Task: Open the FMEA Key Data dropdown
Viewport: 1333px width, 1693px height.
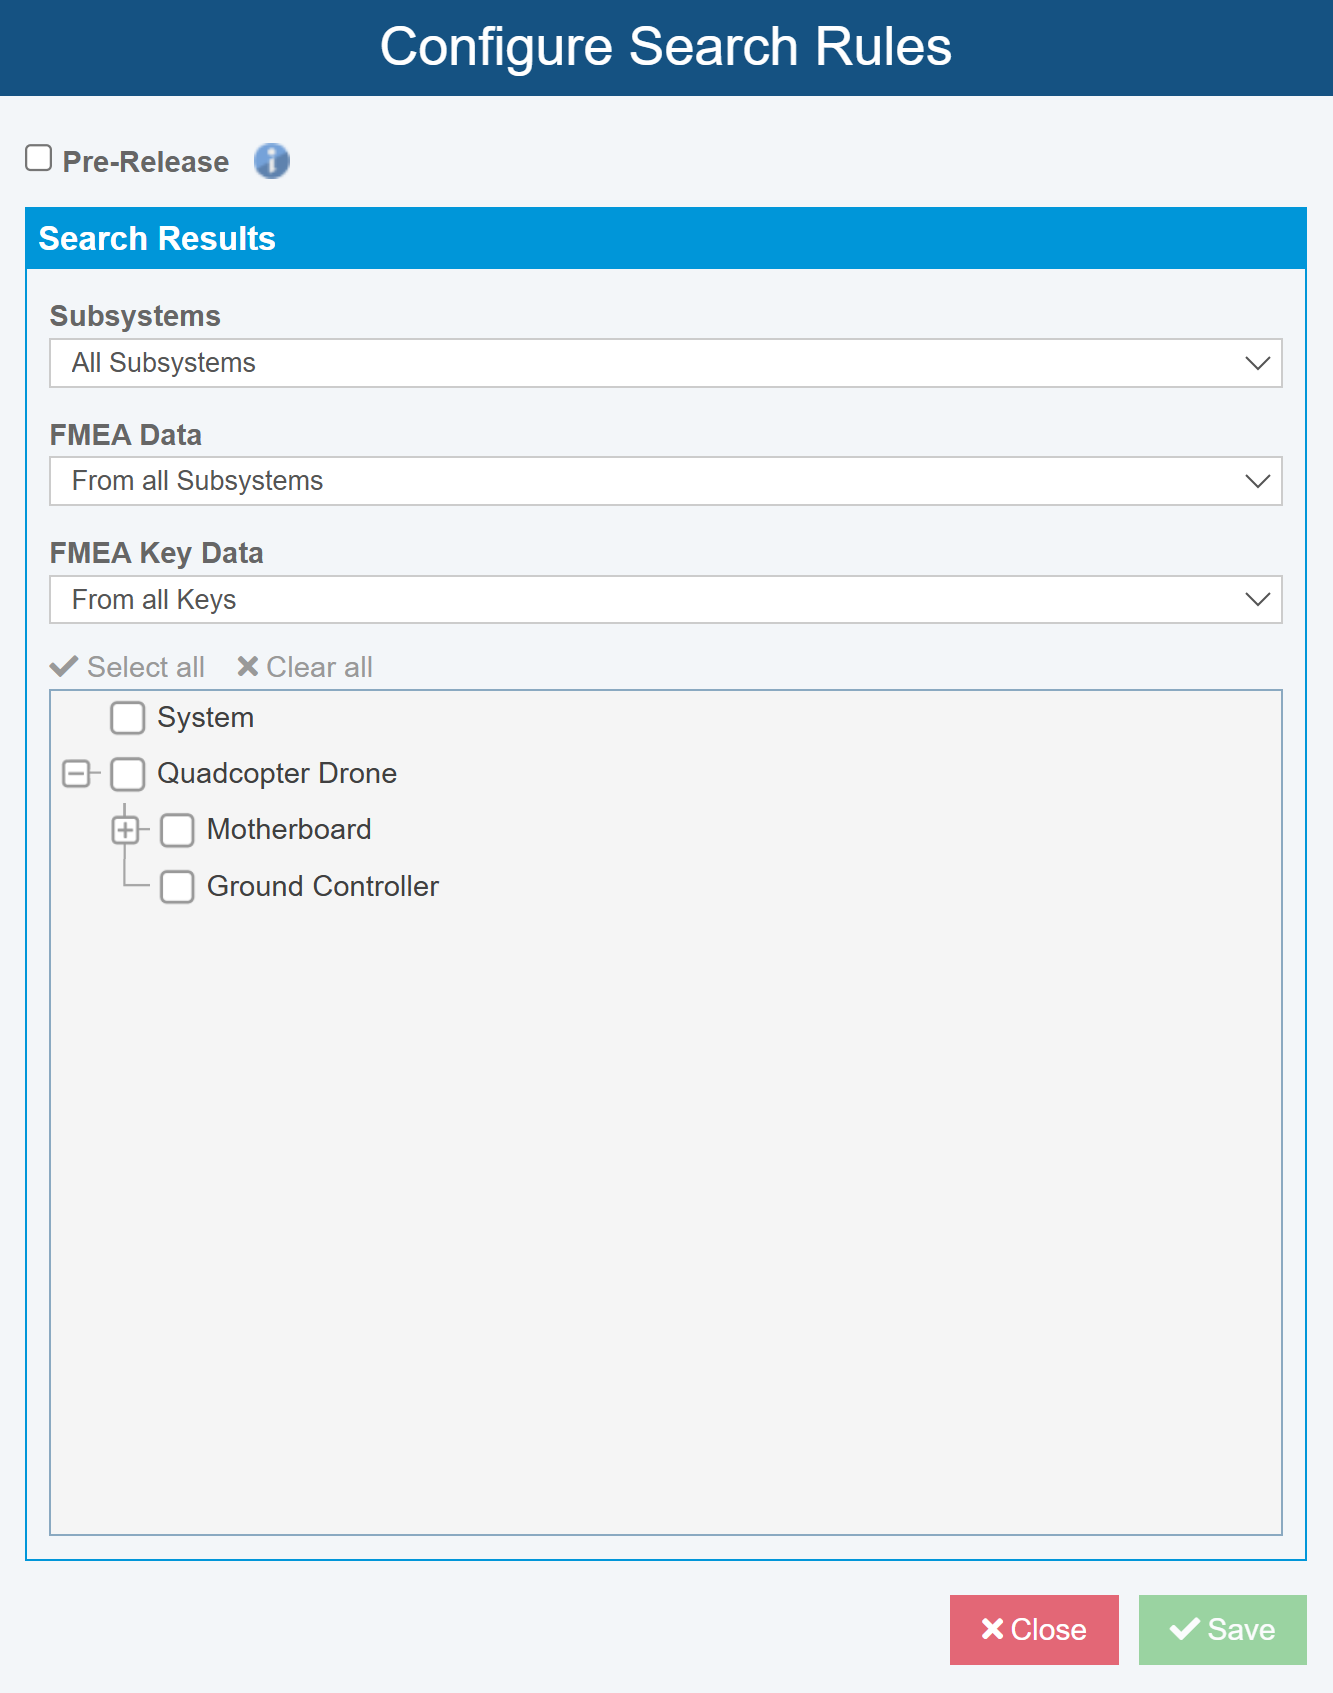Action: coord(665,600)
